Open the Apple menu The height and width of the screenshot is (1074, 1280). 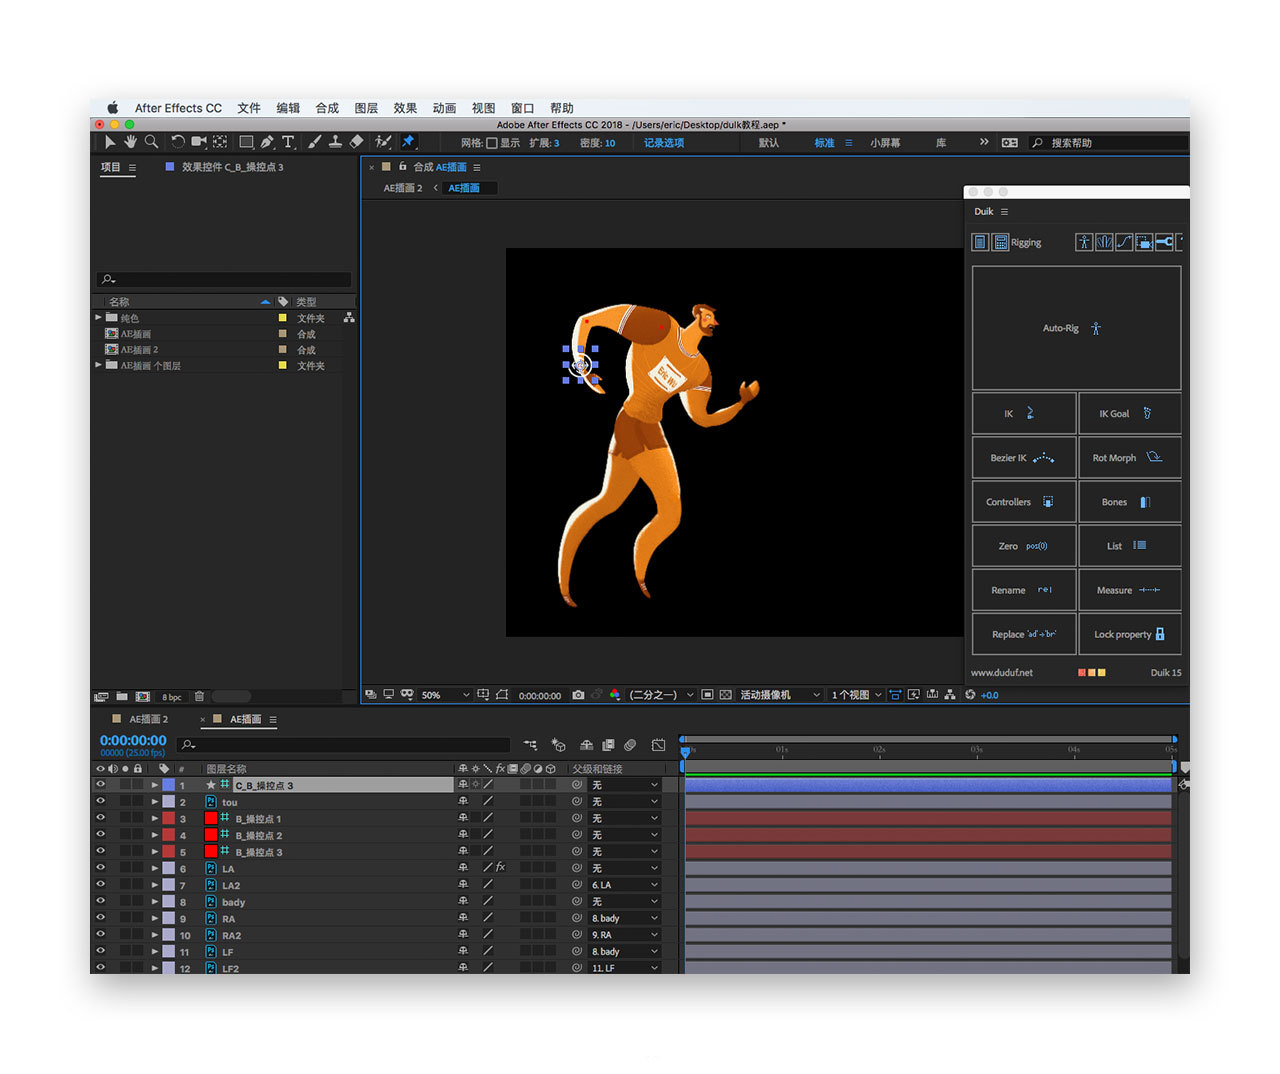click(113, 108)
